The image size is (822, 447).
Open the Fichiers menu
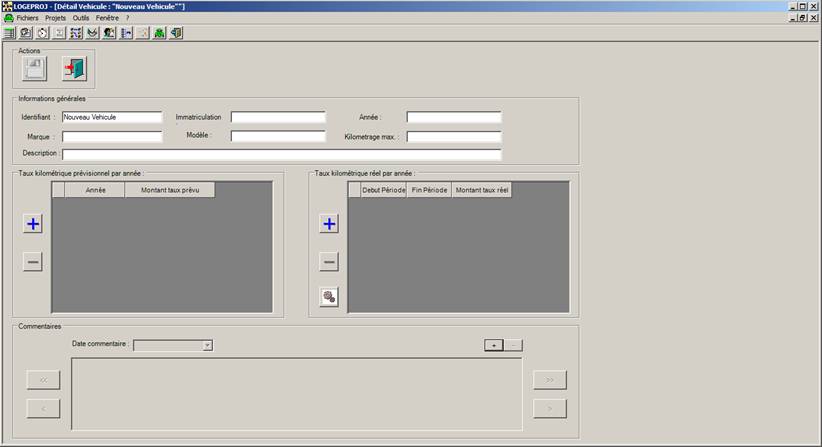point(29,18)
